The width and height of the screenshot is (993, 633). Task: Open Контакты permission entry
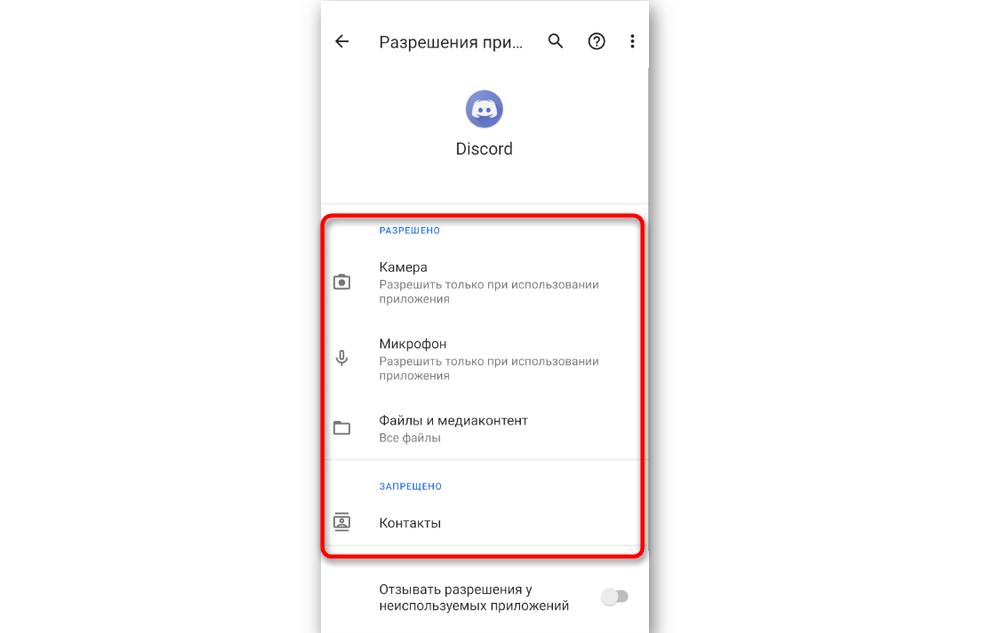(x=484, y=523)
